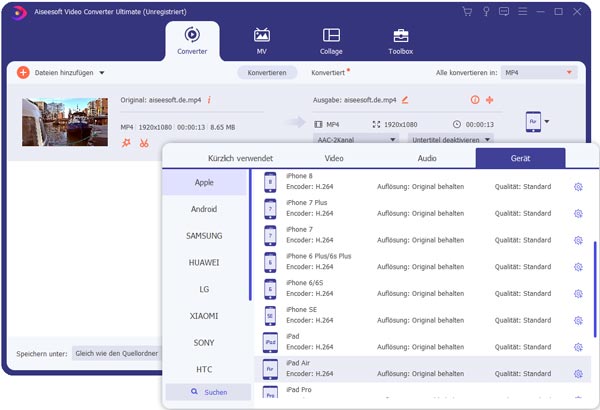
Task: Switch to the MV tab
Action: click(262, 41)
